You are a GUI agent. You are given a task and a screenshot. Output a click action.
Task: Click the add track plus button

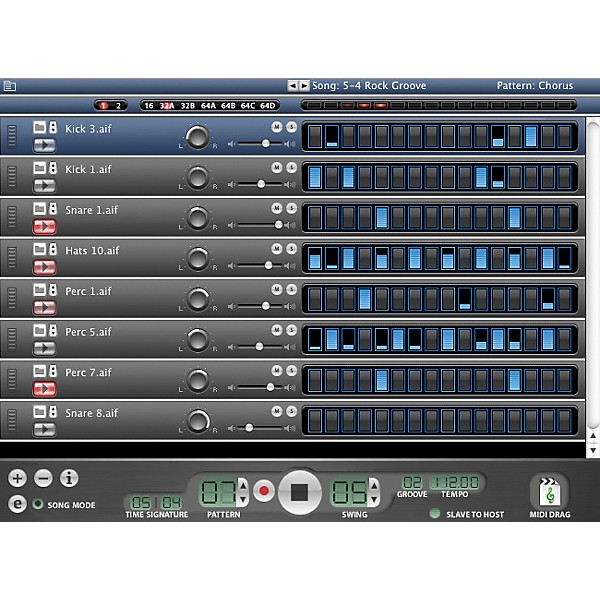coord(18,478)
